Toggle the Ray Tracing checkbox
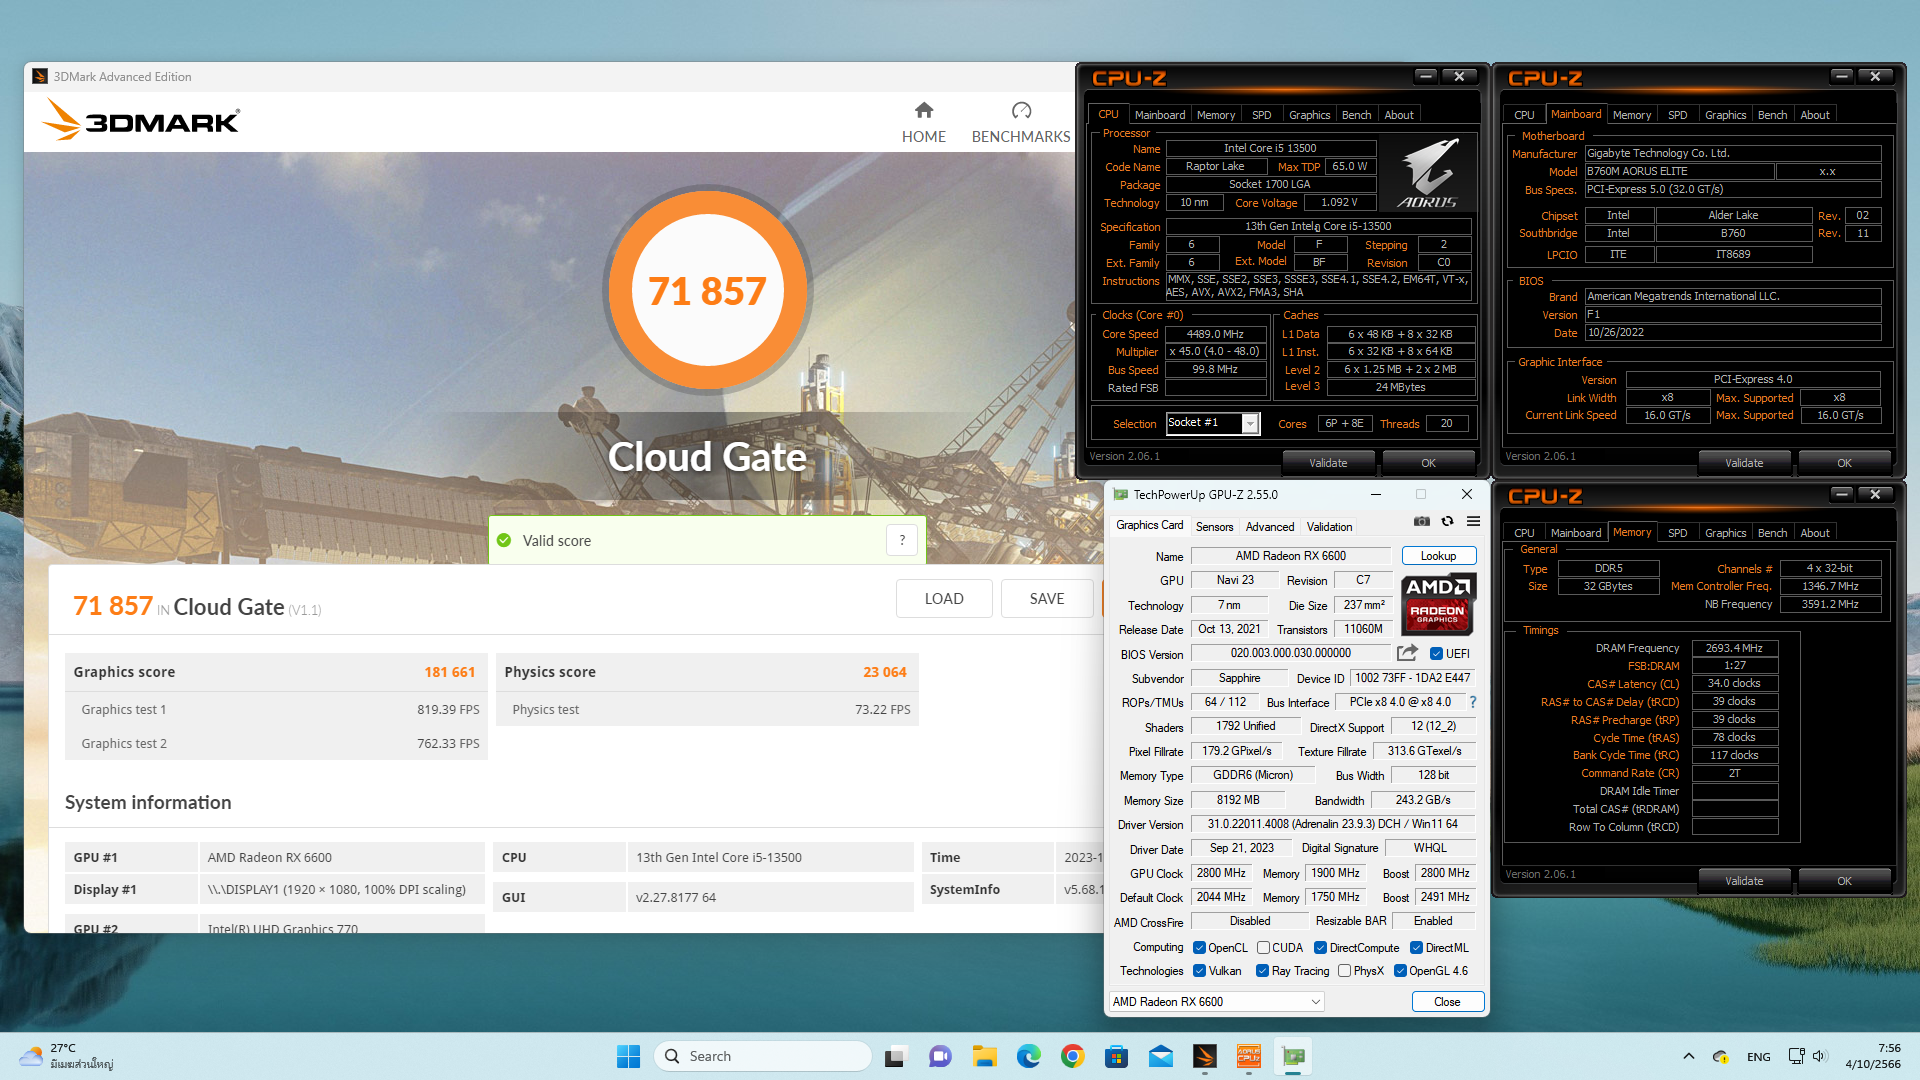This screenshot has width=1920, height=1080. tap(1262, 971)
